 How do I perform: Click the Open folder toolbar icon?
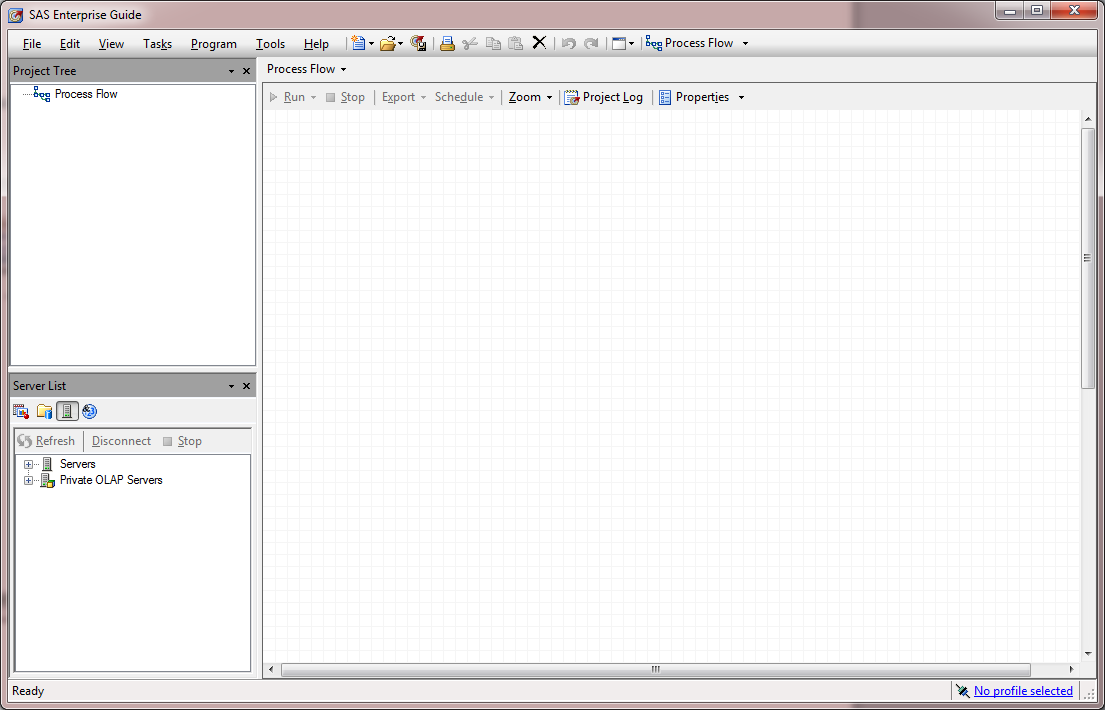(388, 43)
